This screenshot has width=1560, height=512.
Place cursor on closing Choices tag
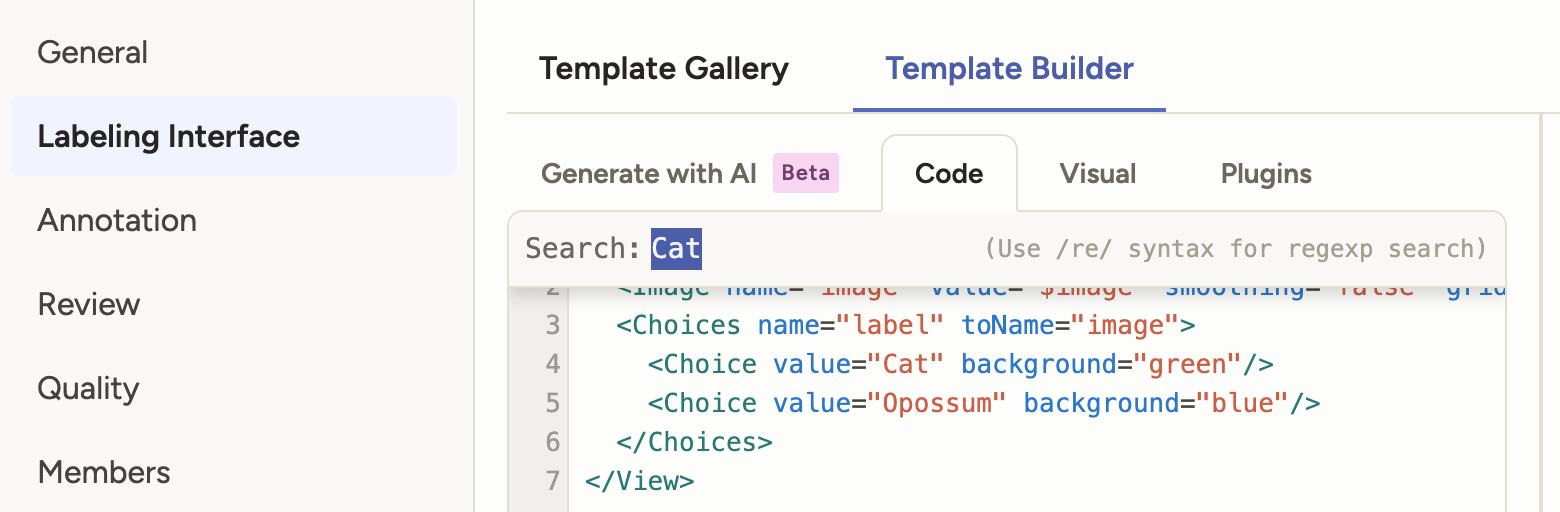694,442
